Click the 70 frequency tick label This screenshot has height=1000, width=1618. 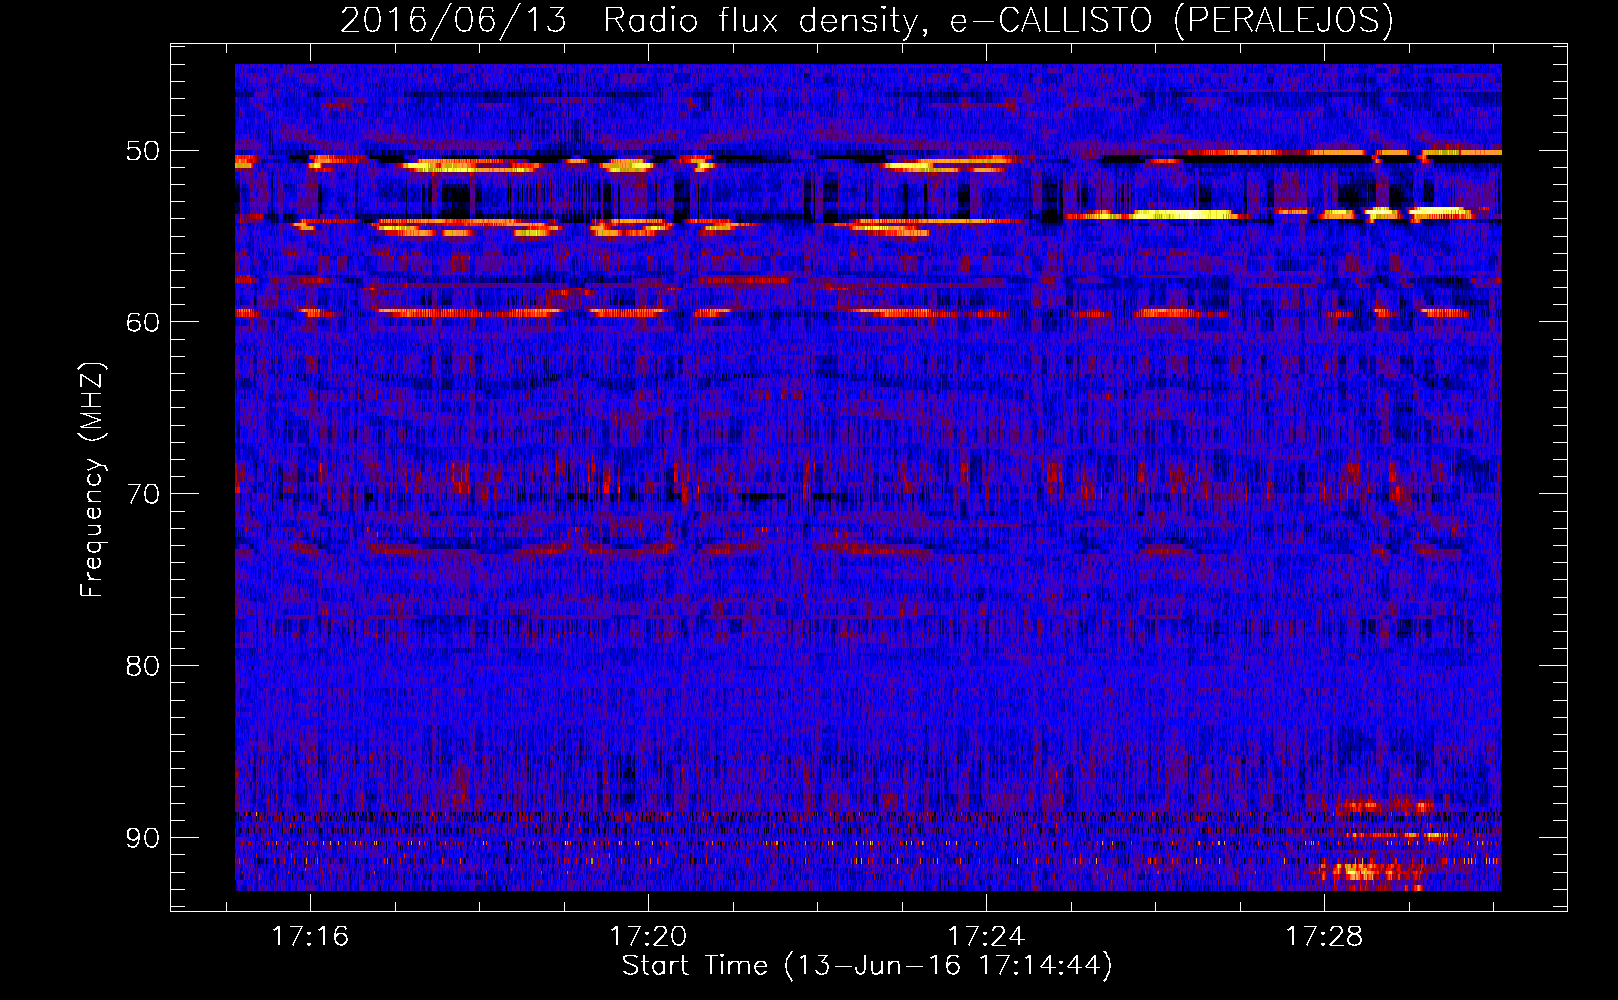(142, 494)
